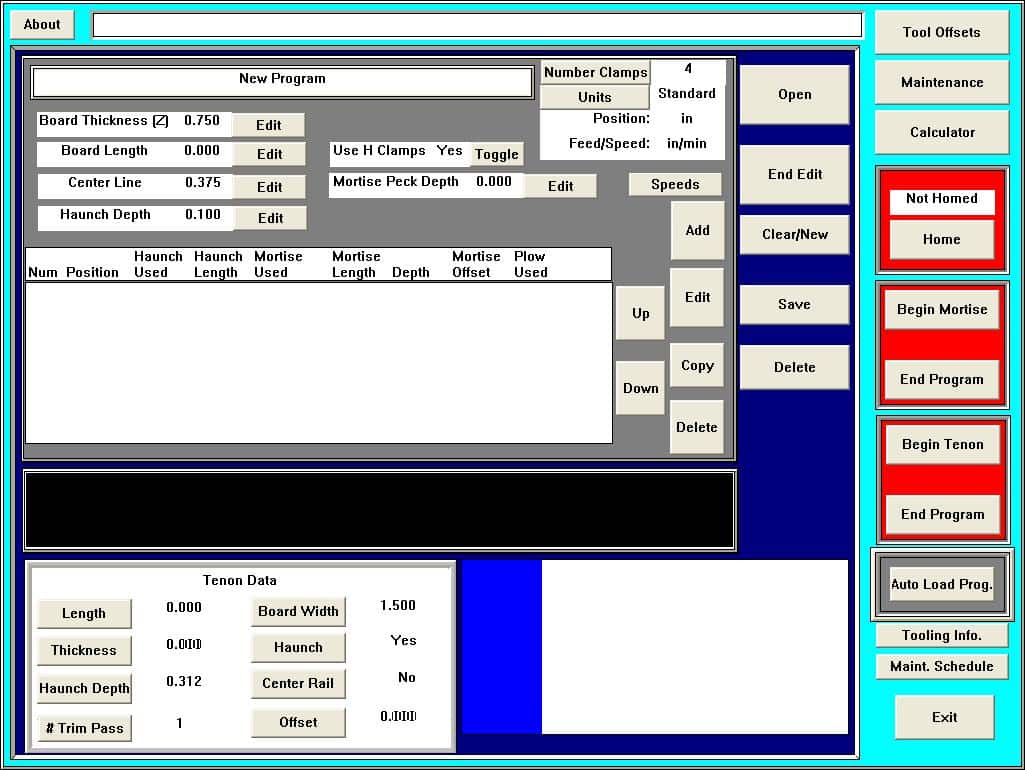Change the measurement Units

[x=595, y=98]
